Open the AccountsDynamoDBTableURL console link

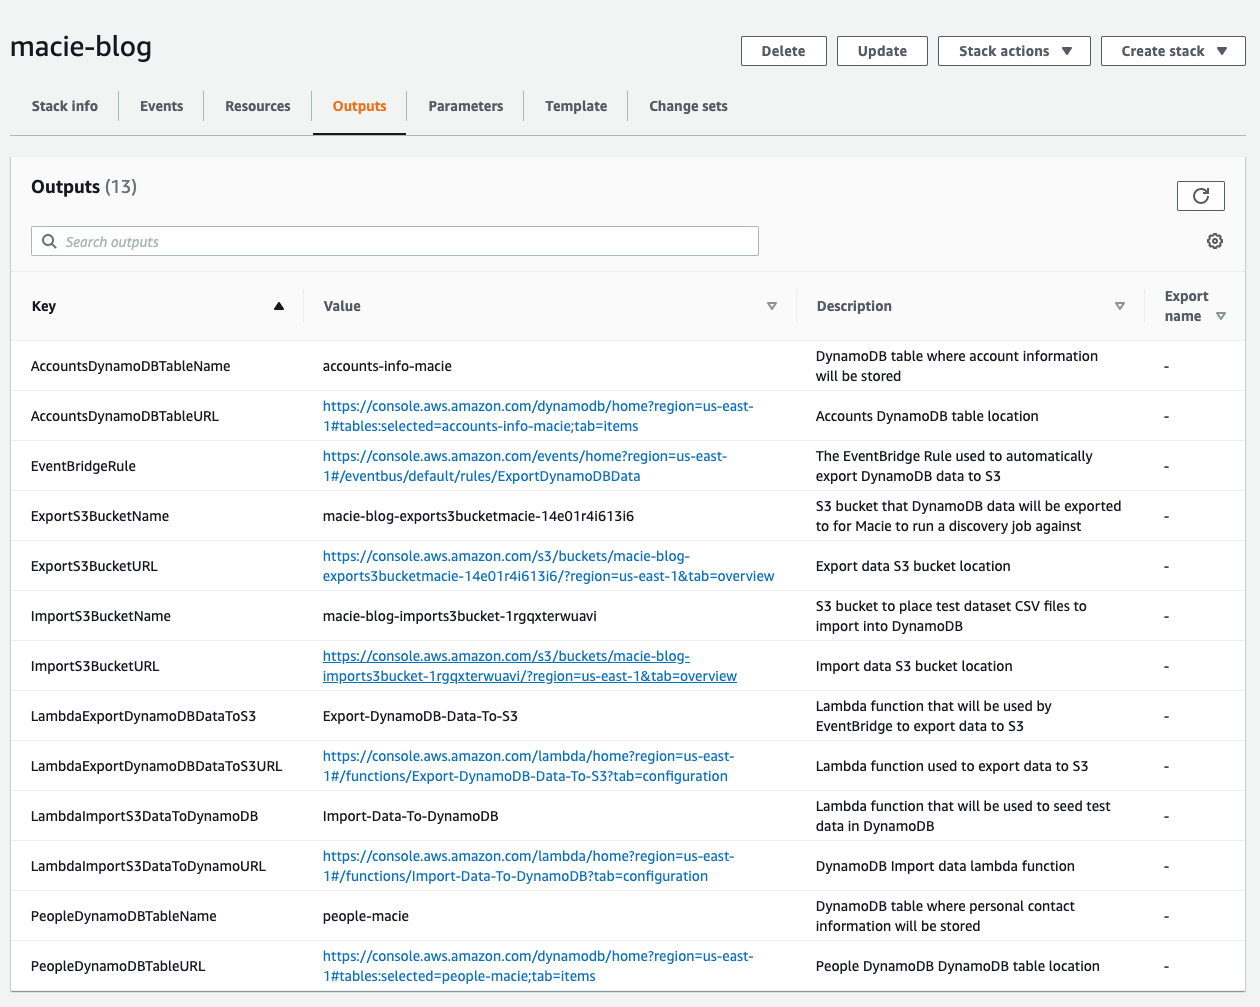(538, 416)
